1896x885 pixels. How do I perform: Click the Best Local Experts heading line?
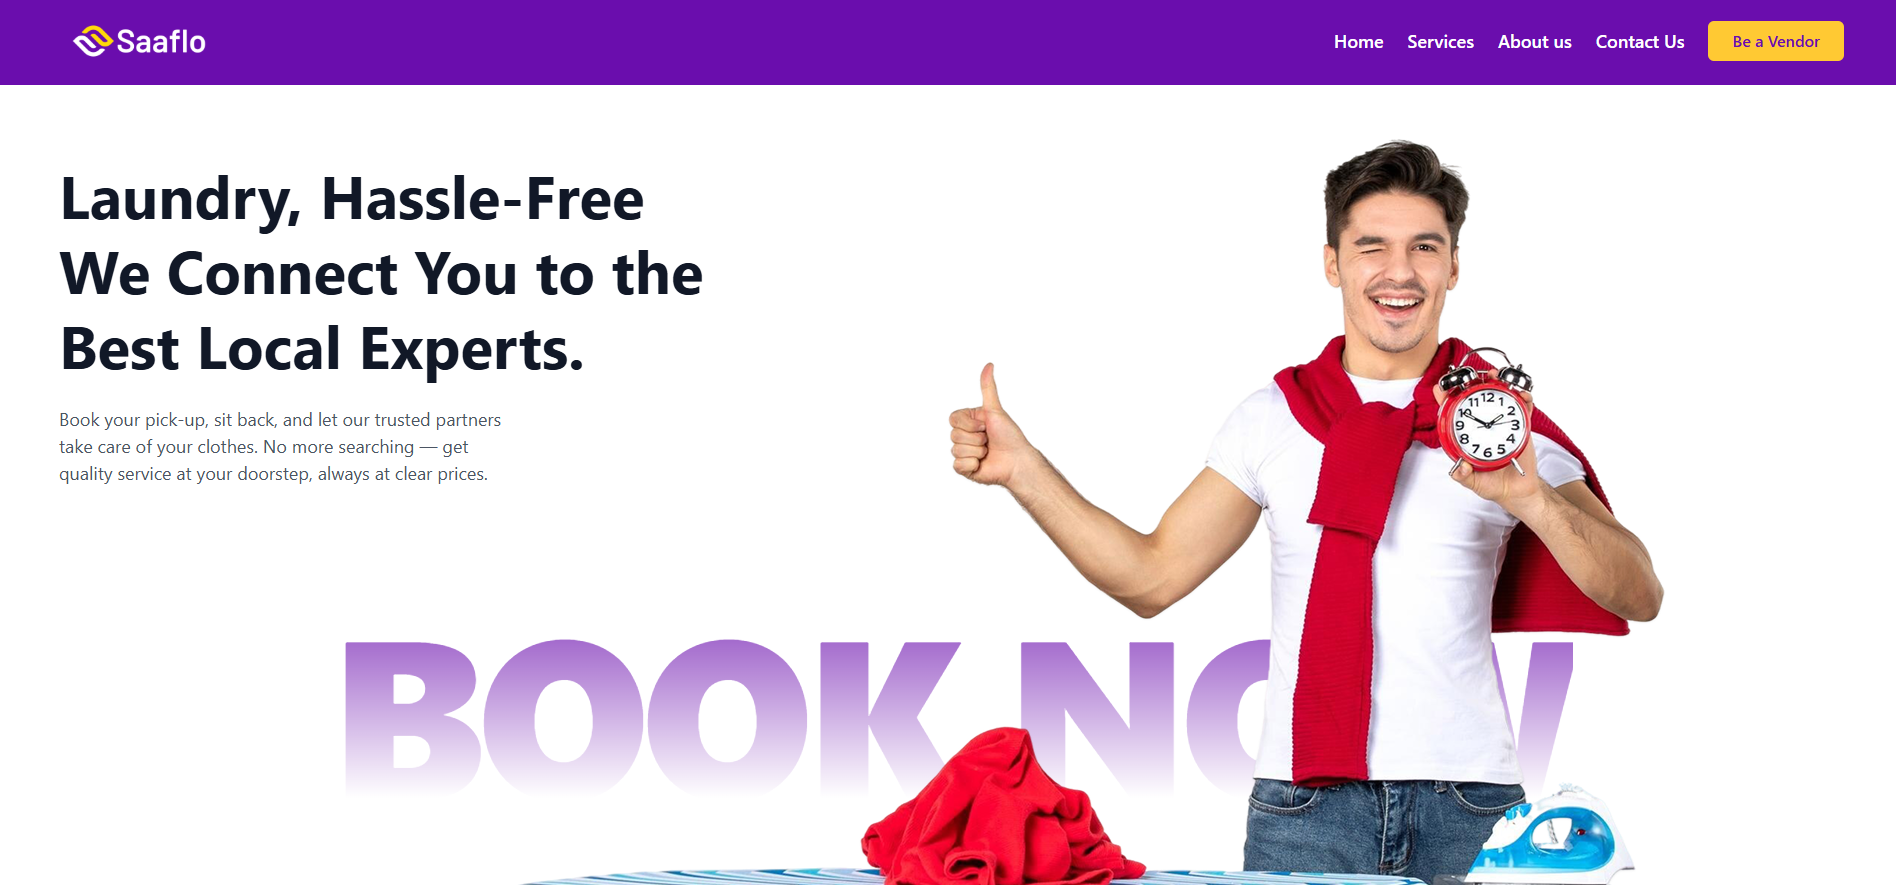click(x=322, y=349)
